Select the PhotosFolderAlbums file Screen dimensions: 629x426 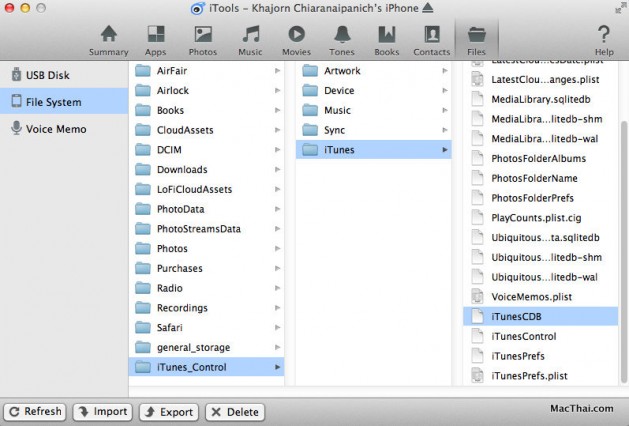pos(540,158)
